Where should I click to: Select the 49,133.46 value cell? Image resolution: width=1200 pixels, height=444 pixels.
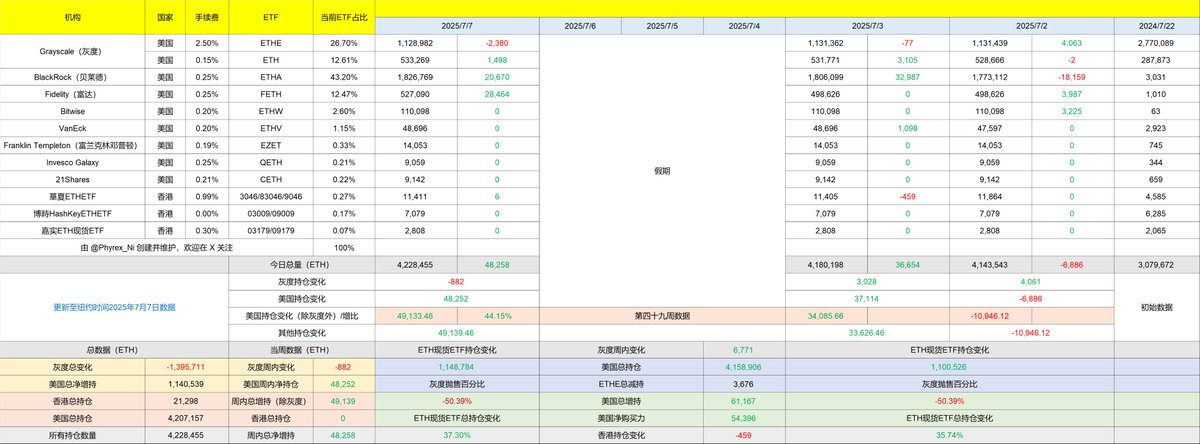click(x=416, y=315)
